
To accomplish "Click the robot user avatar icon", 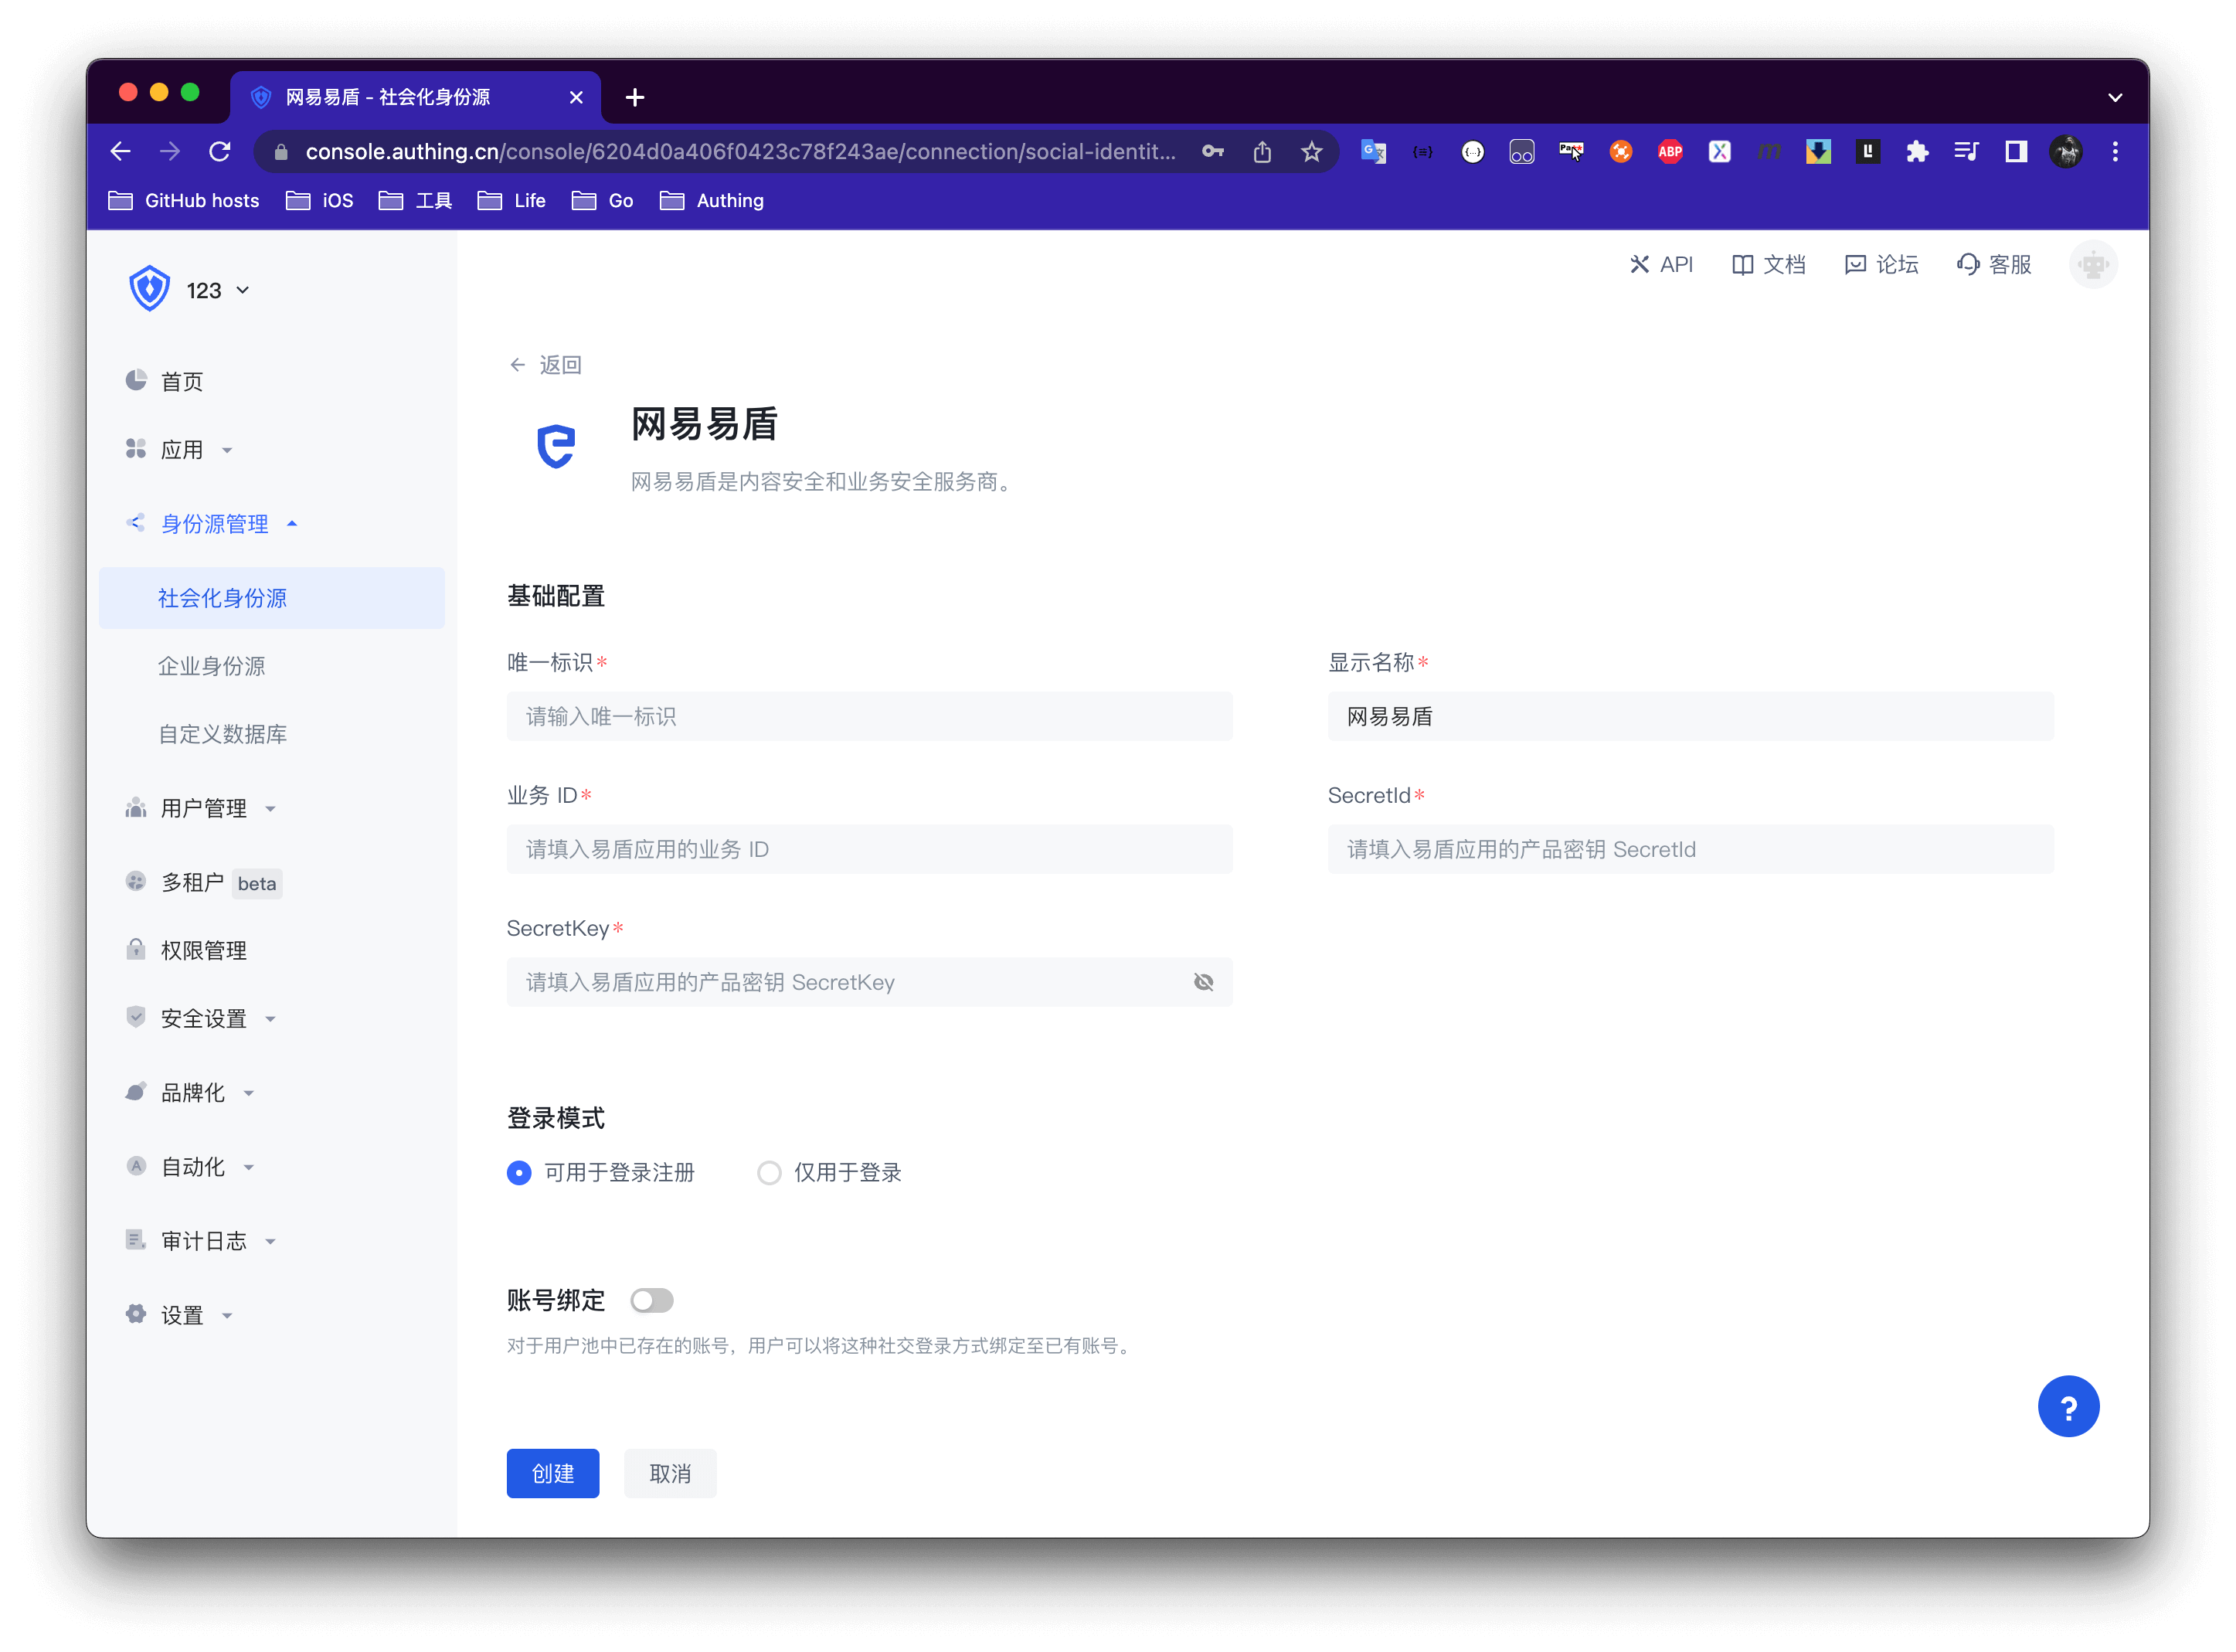I will [2092, 265].
